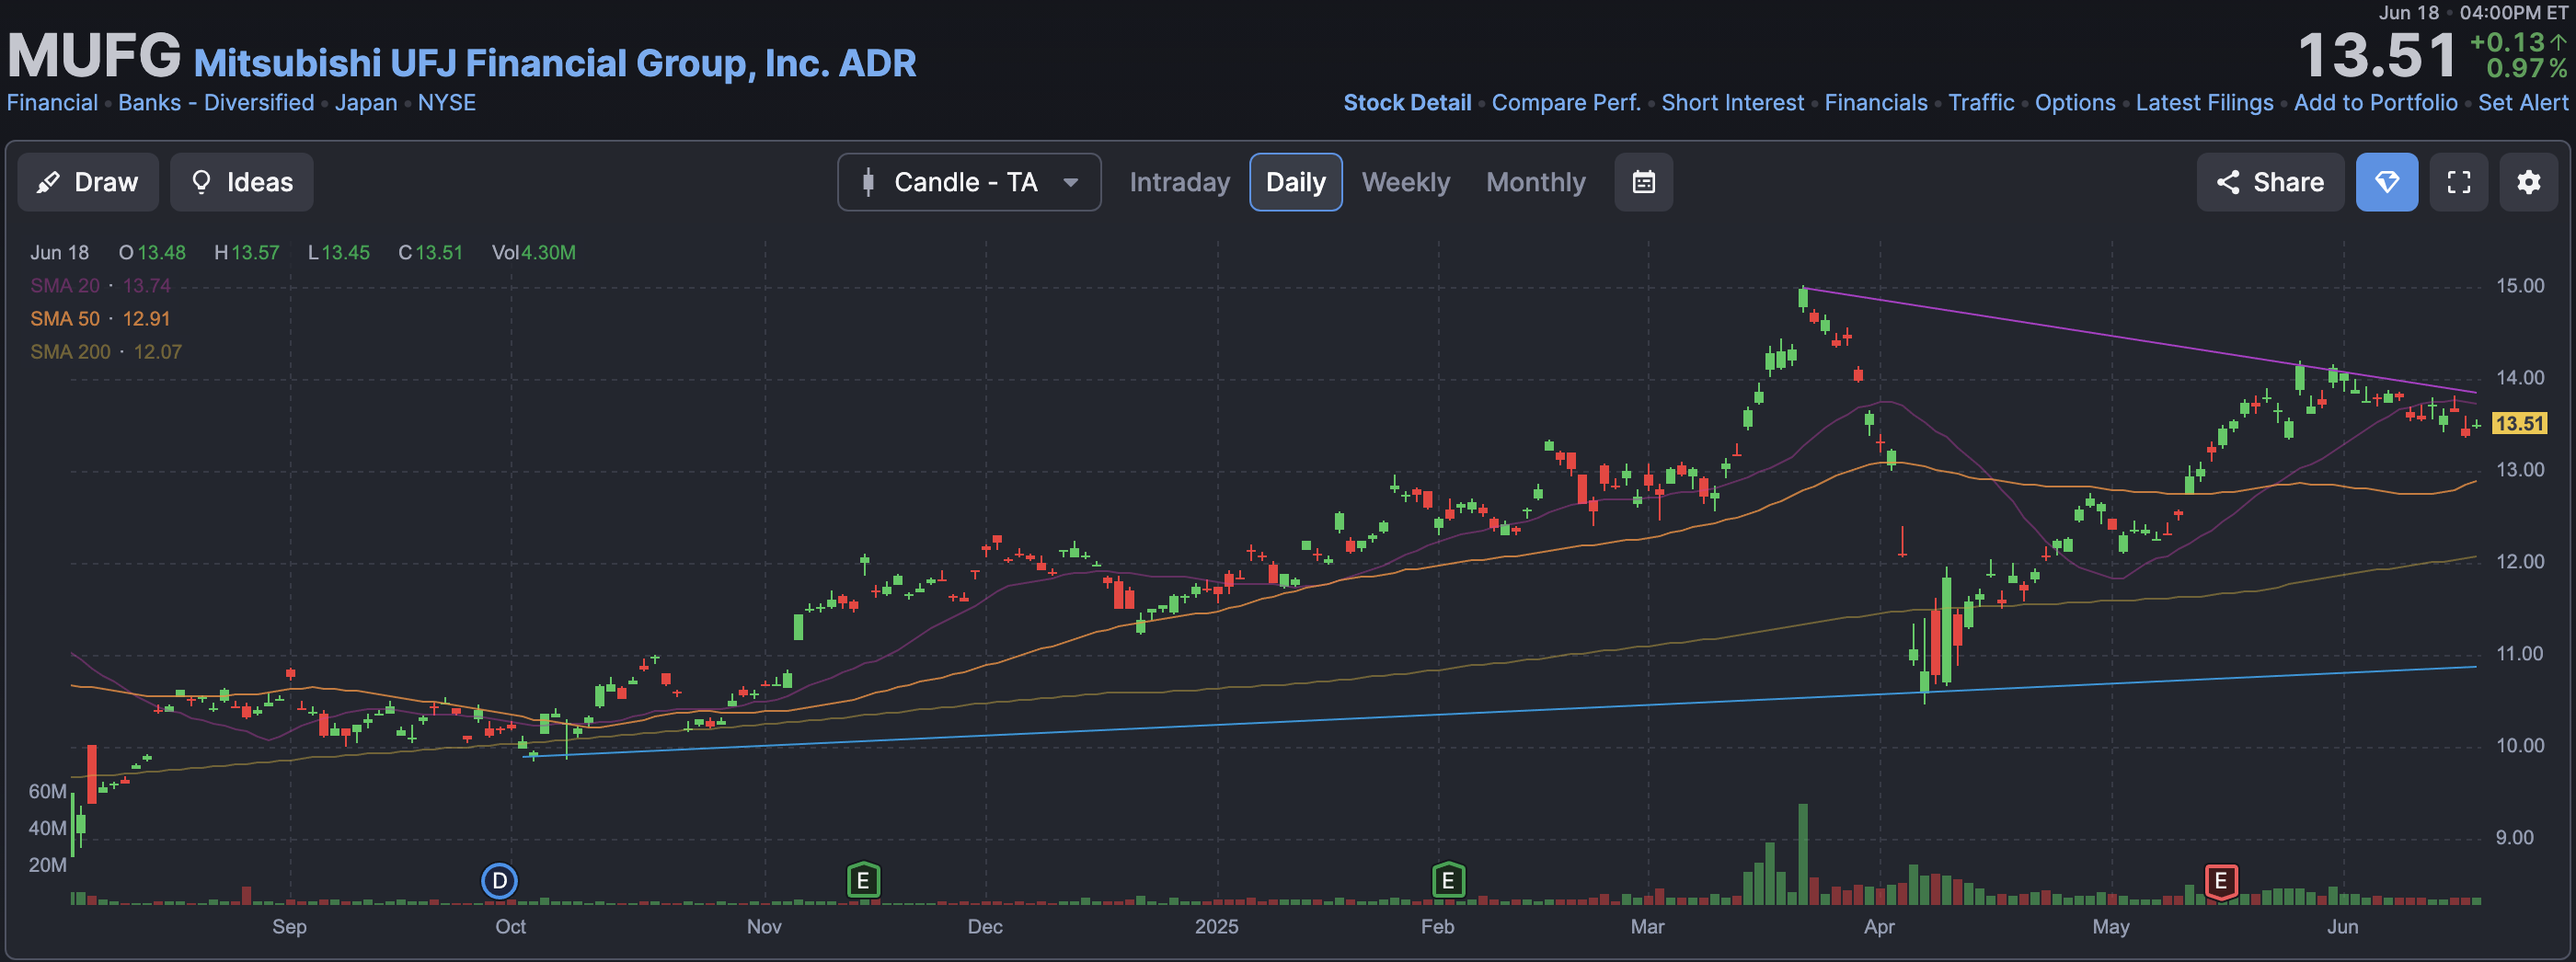2576x962 pixels.
Task: Open the Latest Filings link
Action: 2204,103
